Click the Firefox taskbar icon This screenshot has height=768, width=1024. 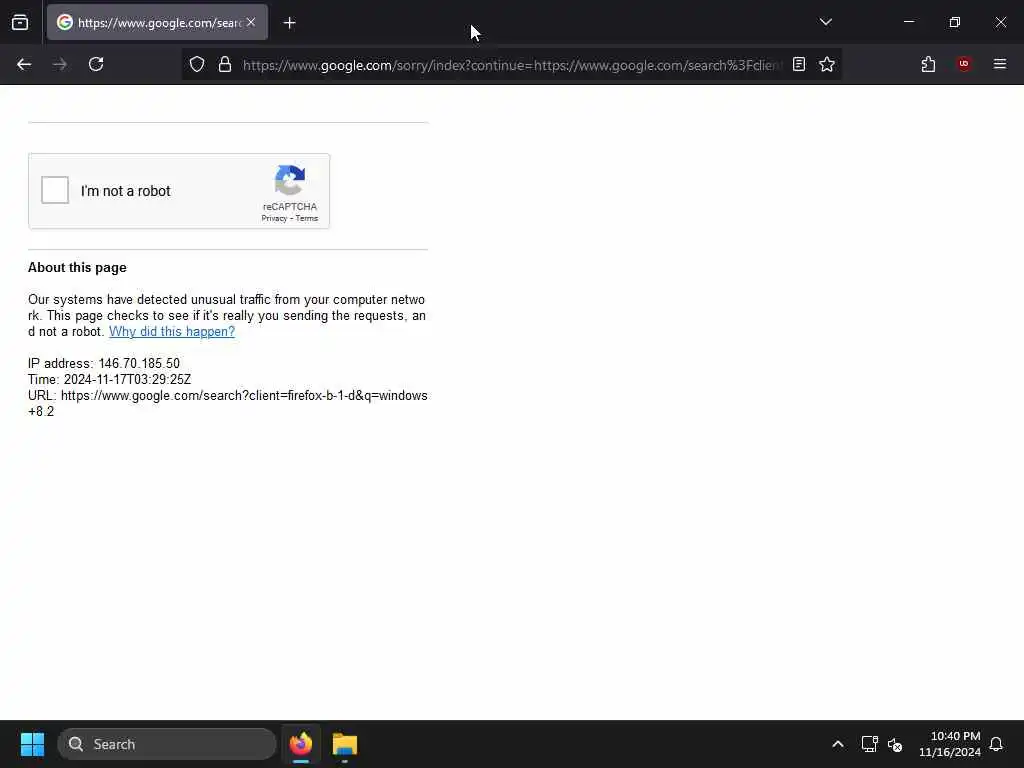[x=301, y=744]
